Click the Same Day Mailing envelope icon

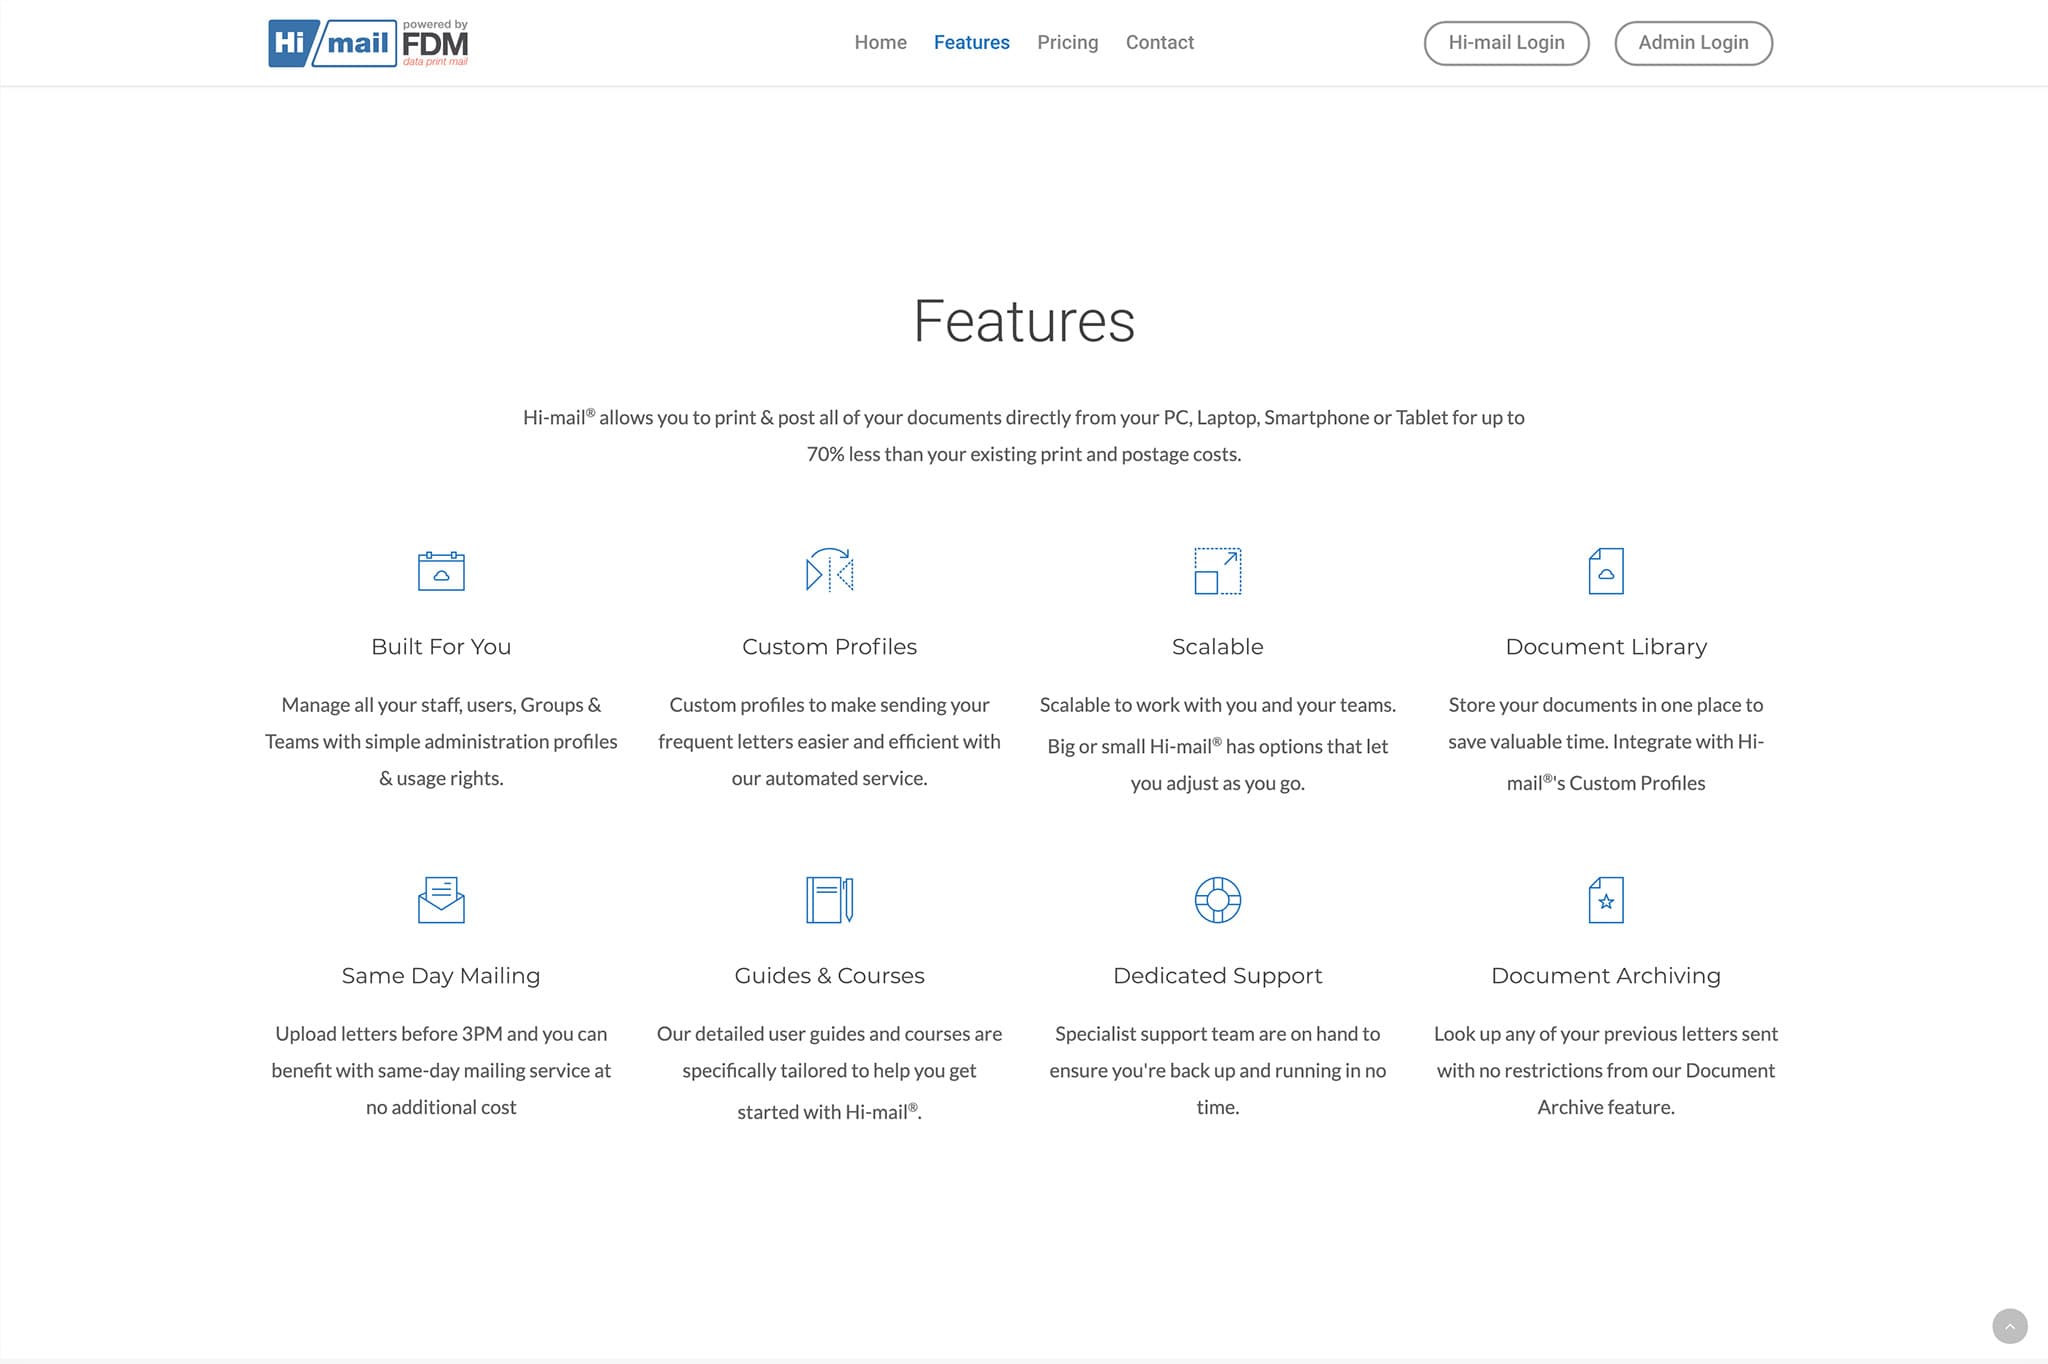441,900
